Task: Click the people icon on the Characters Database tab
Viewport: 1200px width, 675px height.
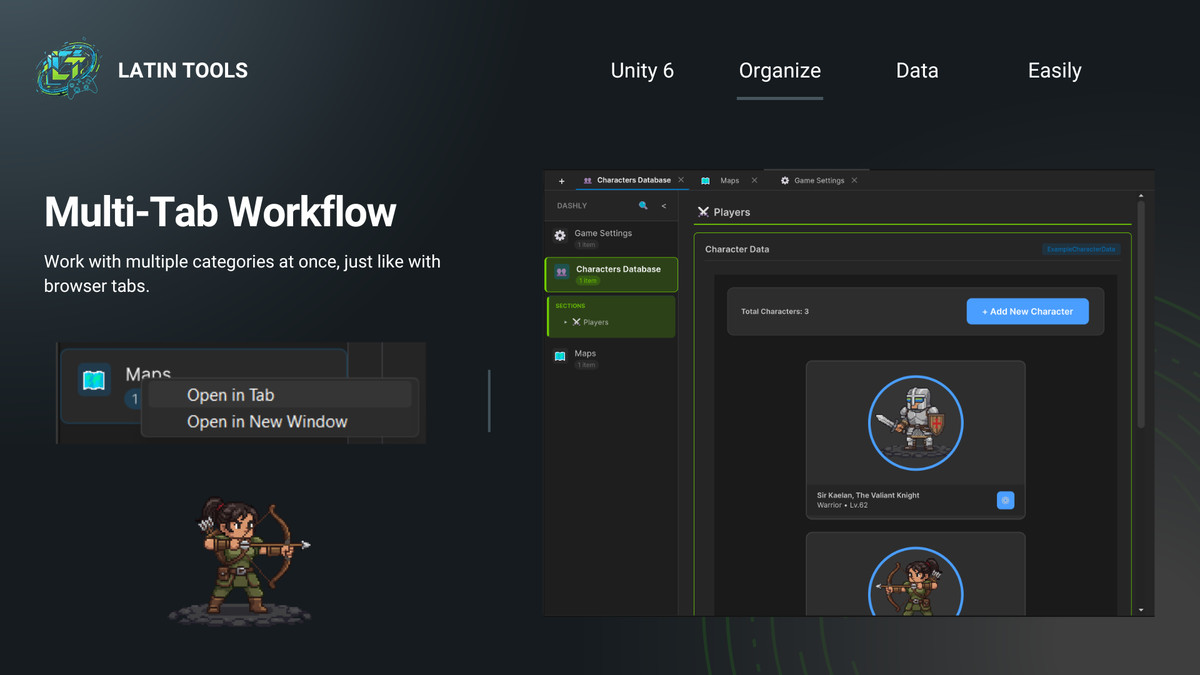Action: [588, 180]
